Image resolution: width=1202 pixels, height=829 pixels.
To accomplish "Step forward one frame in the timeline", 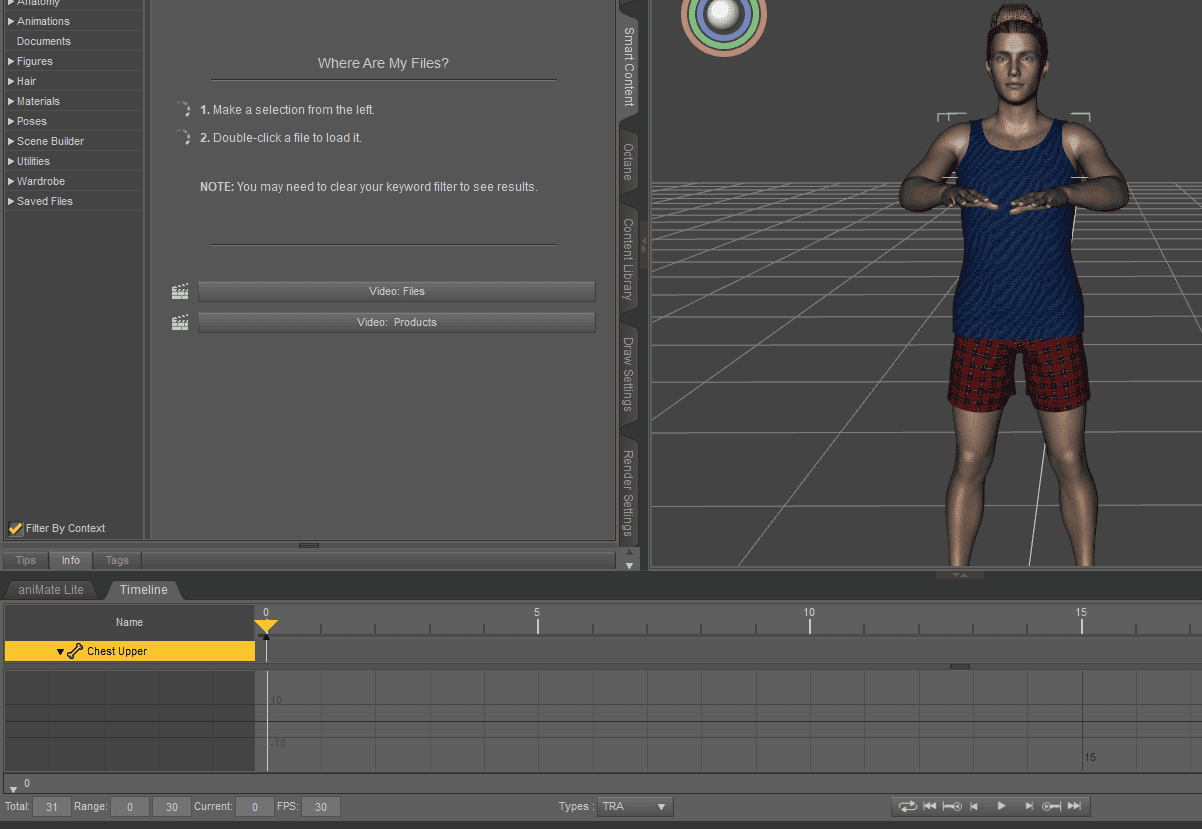I will click(x=1030, y=806).
